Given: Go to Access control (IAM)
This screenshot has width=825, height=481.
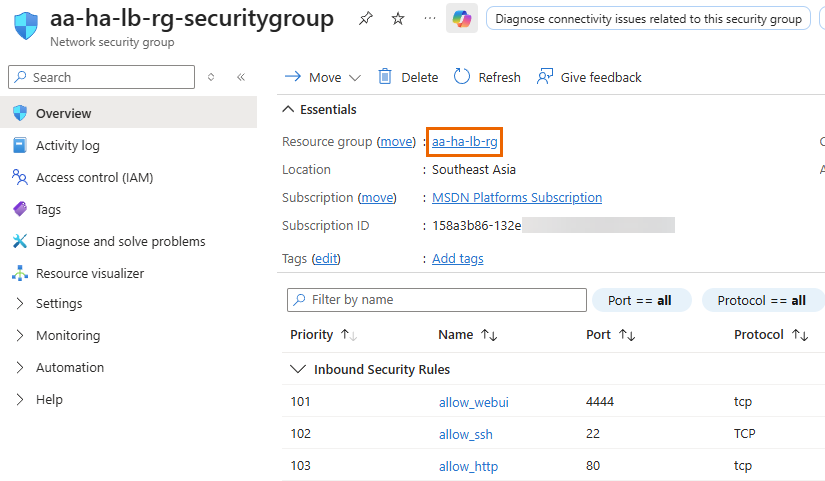Looking at the screenshot, I should 94,177.
